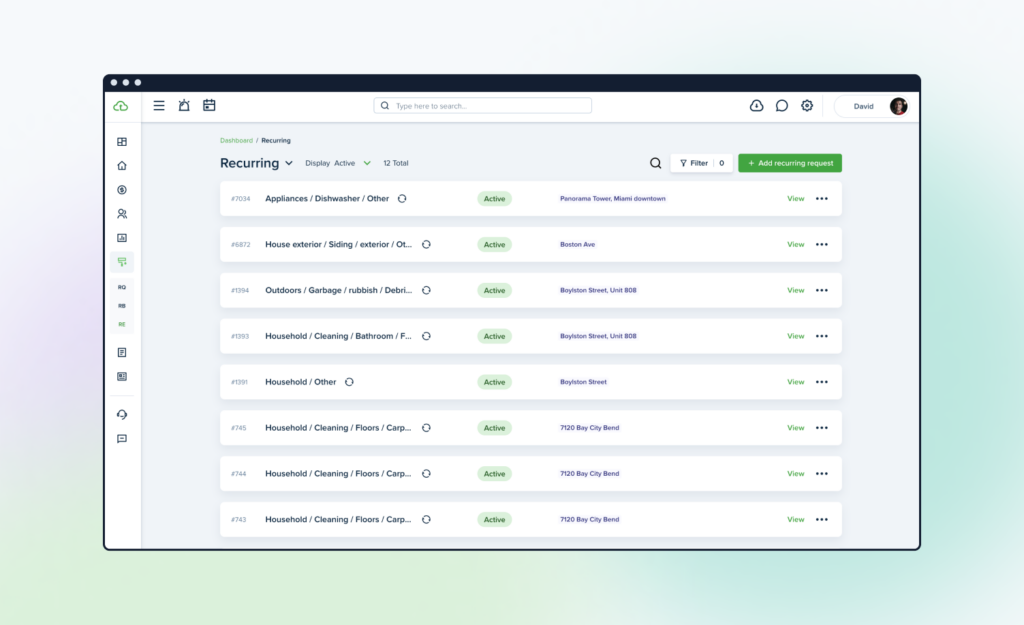Open the hamburger menu icon

point(159,105)
